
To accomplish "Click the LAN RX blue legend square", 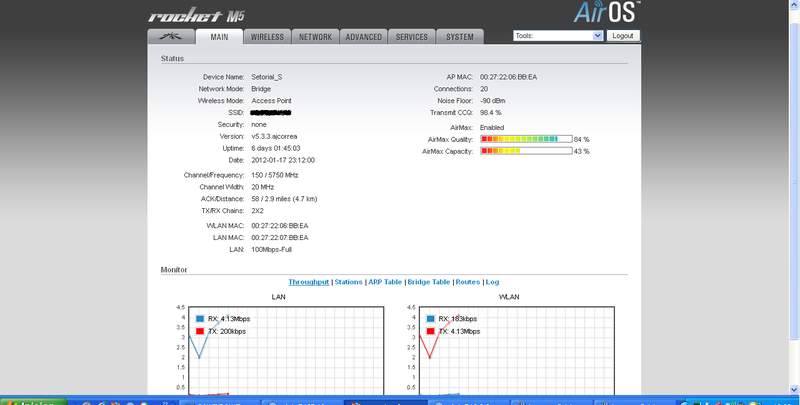I will pyautogui.click(x=200, y=319).
